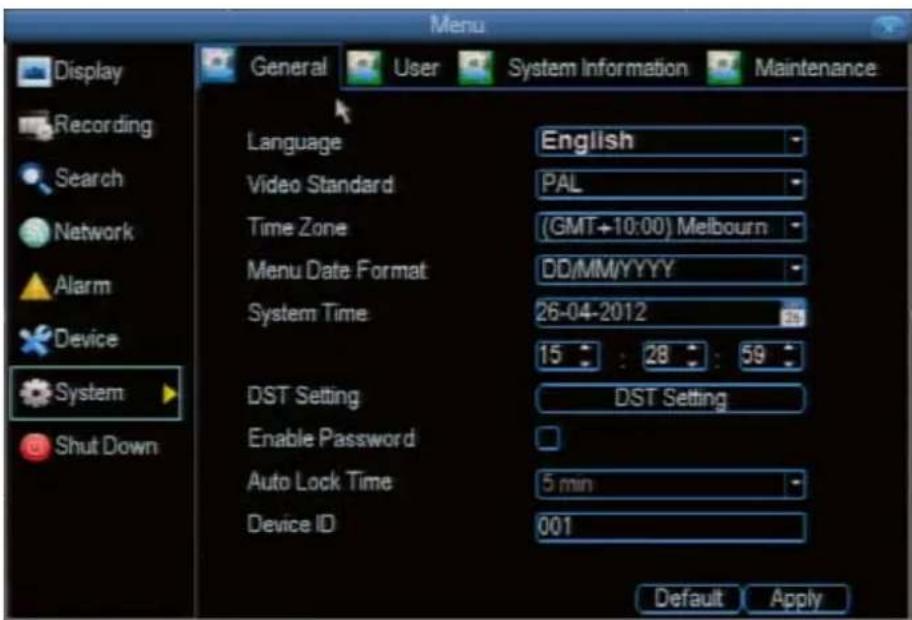Open the Device menu section
The height and width of the screenshot is (620, 912).
[x=69, y=340]
